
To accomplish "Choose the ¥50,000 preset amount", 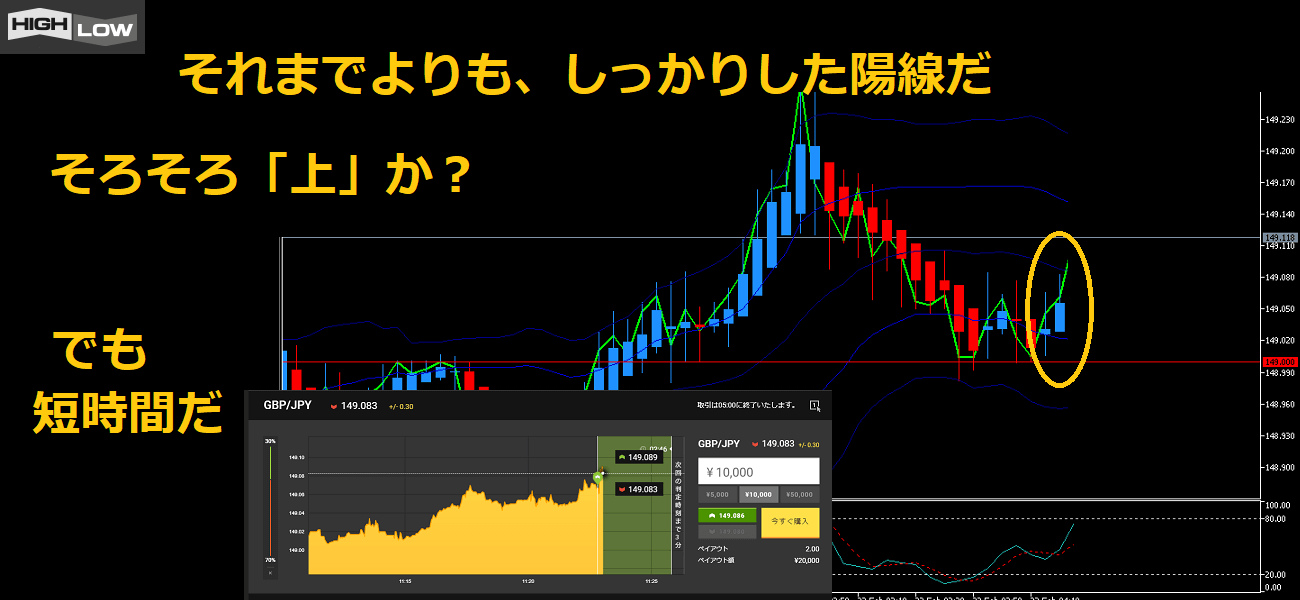I will [x=799, y=494].
